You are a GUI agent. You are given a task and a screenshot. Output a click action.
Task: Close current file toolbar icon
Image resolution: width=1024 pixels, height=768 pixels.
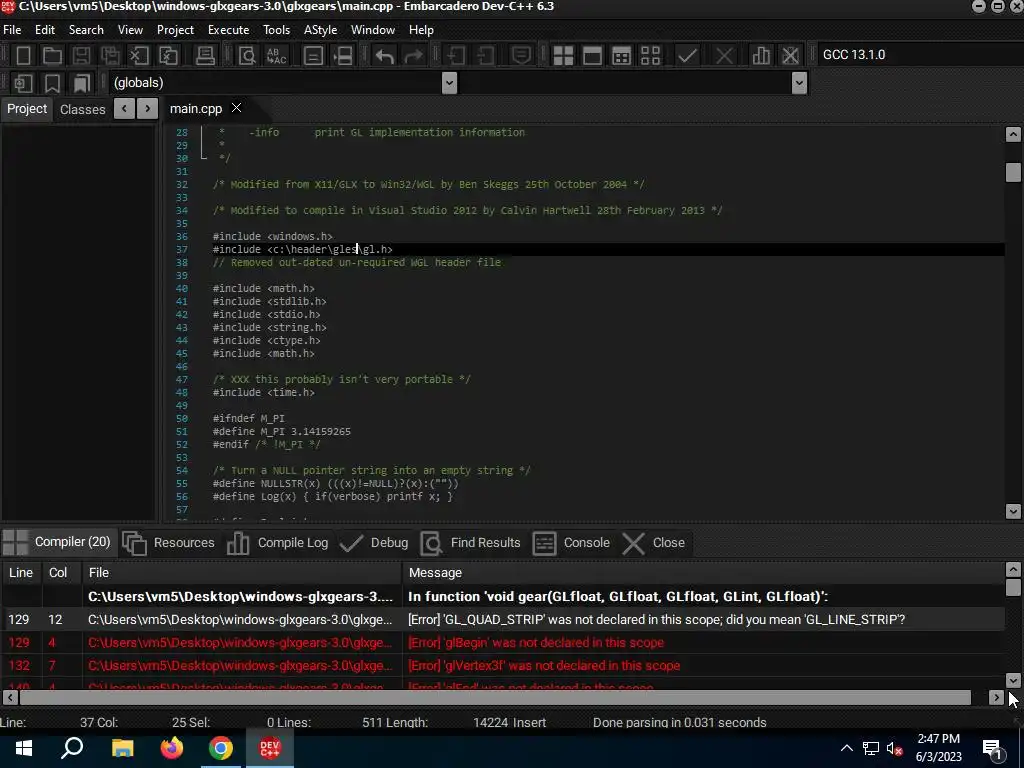138,56
